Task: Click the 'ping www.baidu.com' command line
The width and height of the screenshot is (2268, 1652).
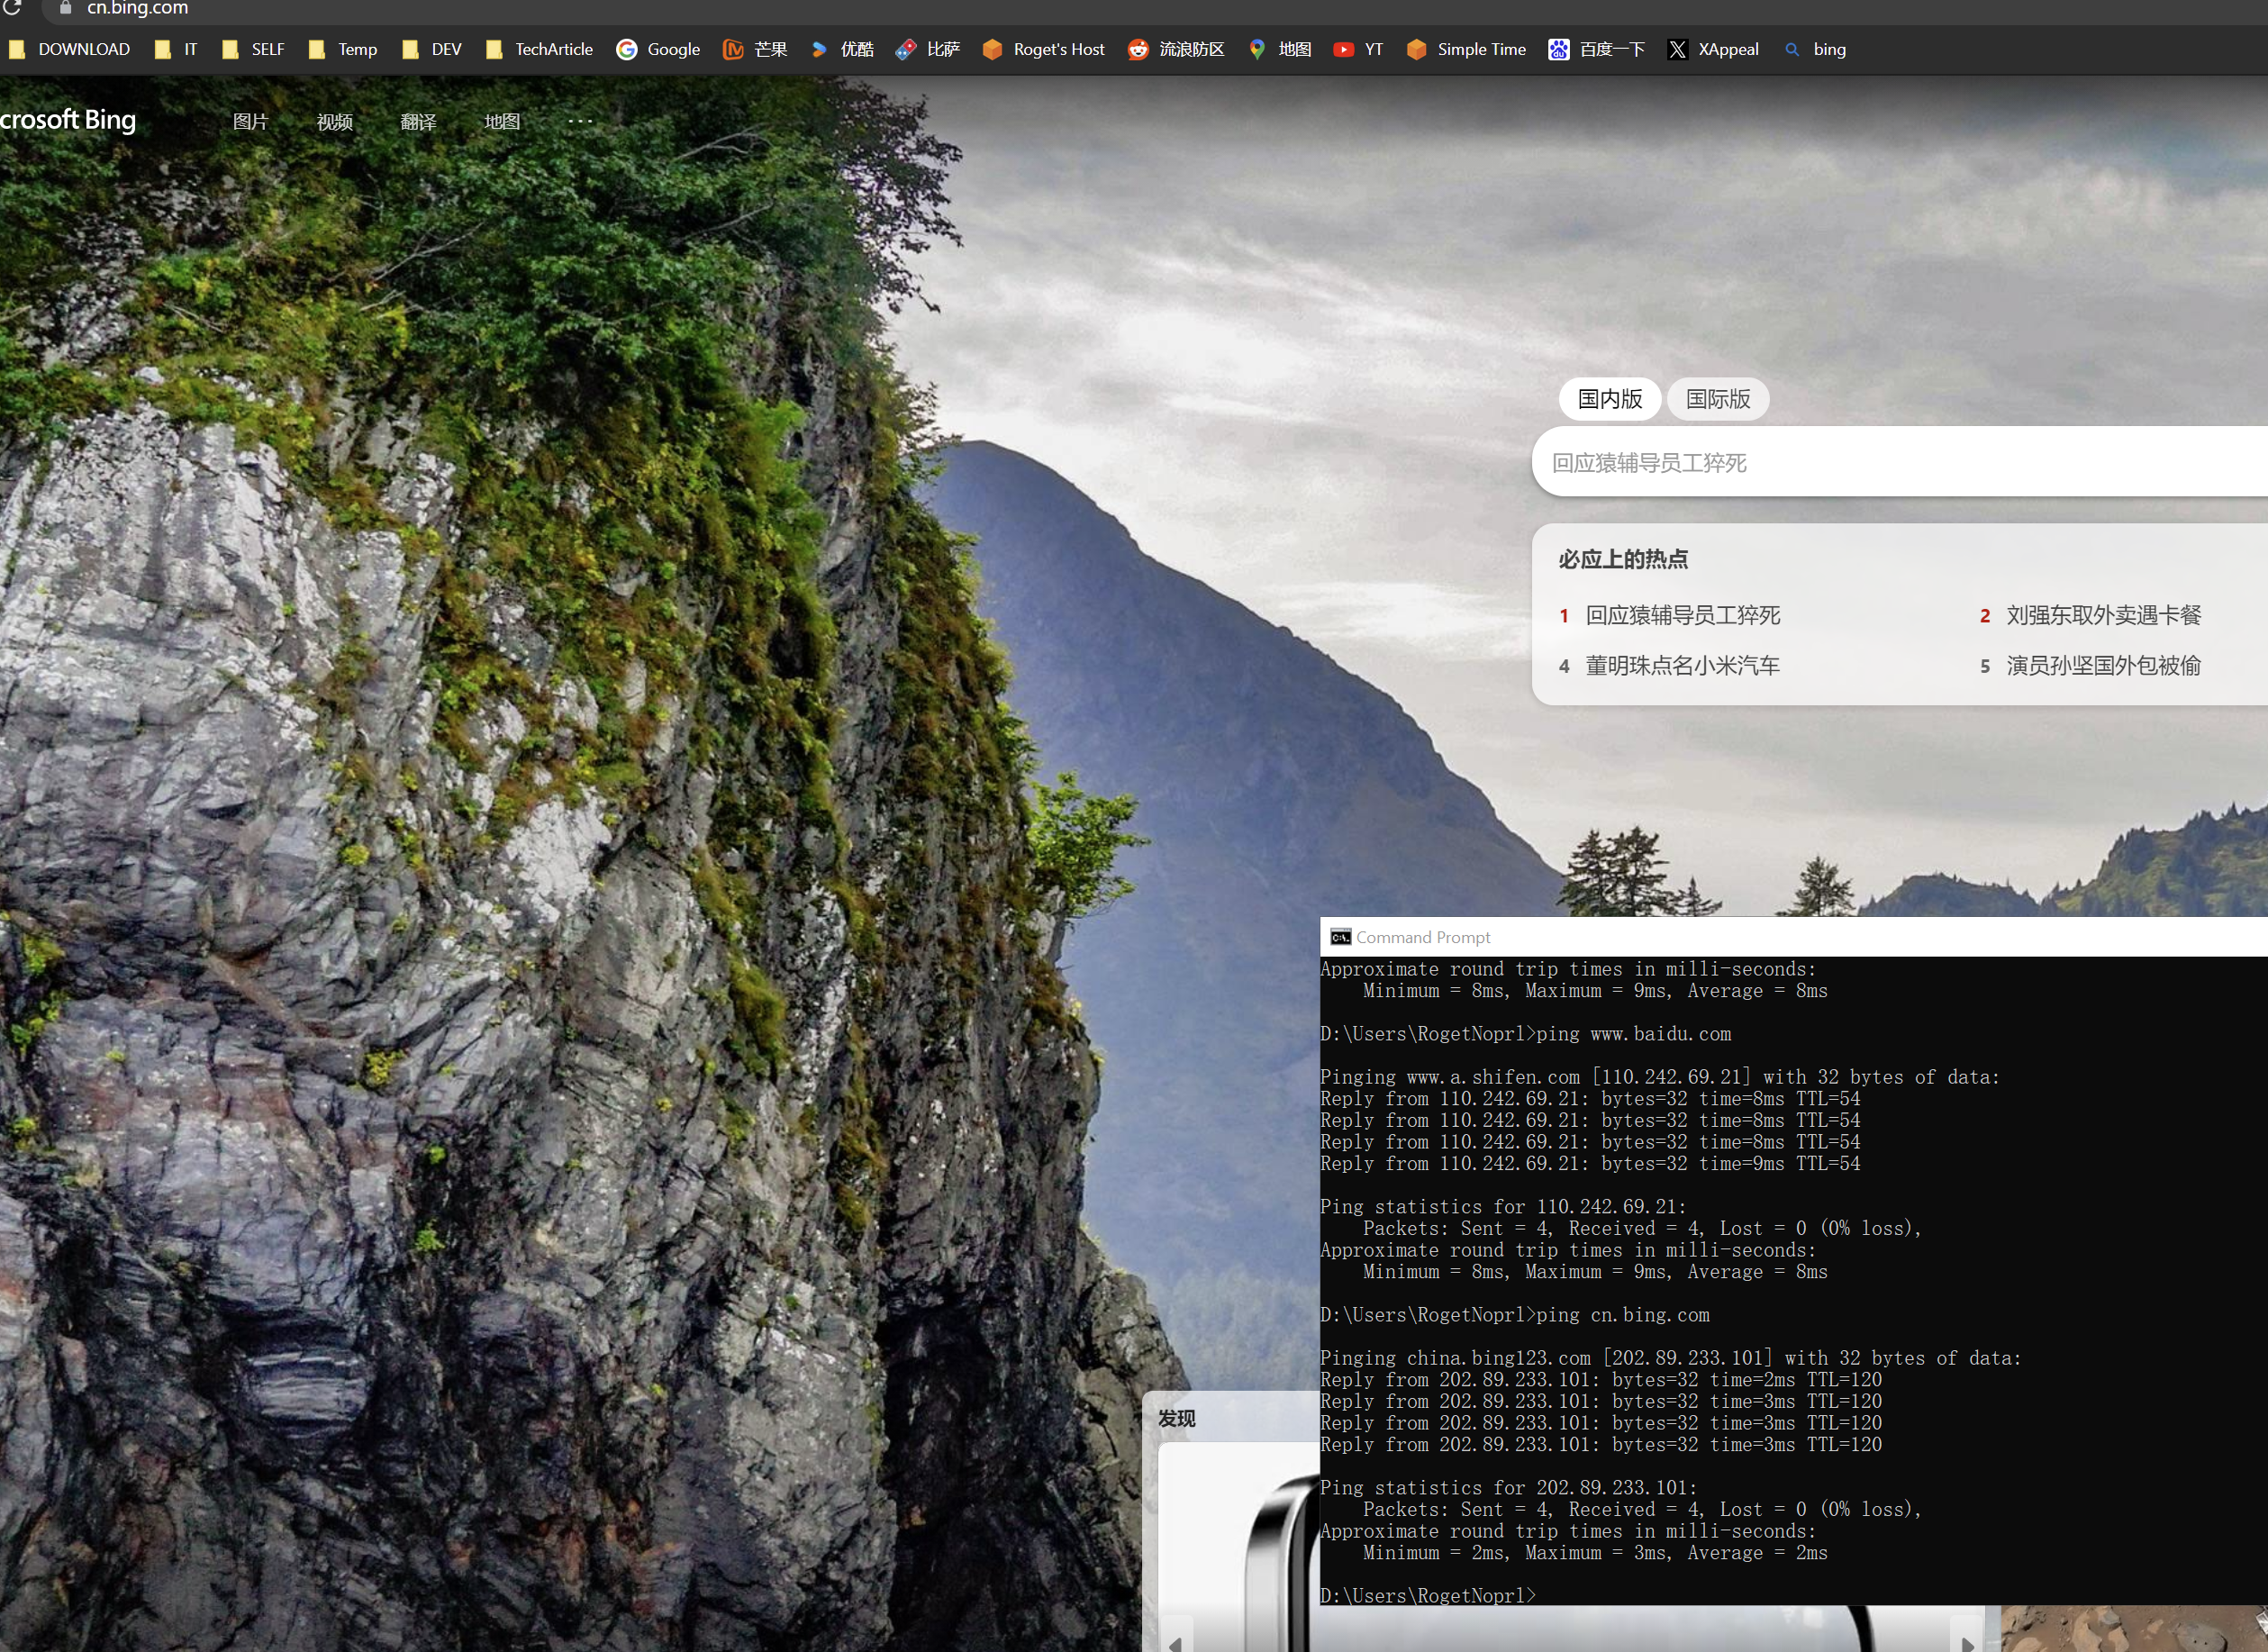Action: point(1525,1034)
